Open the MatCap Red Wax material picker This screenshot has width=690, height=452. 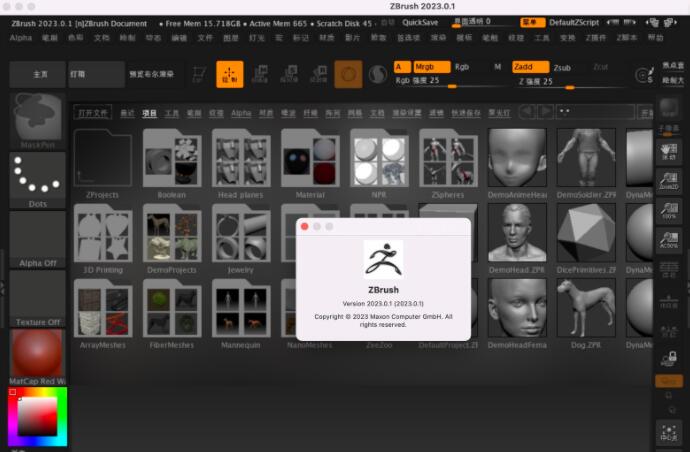pyautogui.click(x=37, y=357)
